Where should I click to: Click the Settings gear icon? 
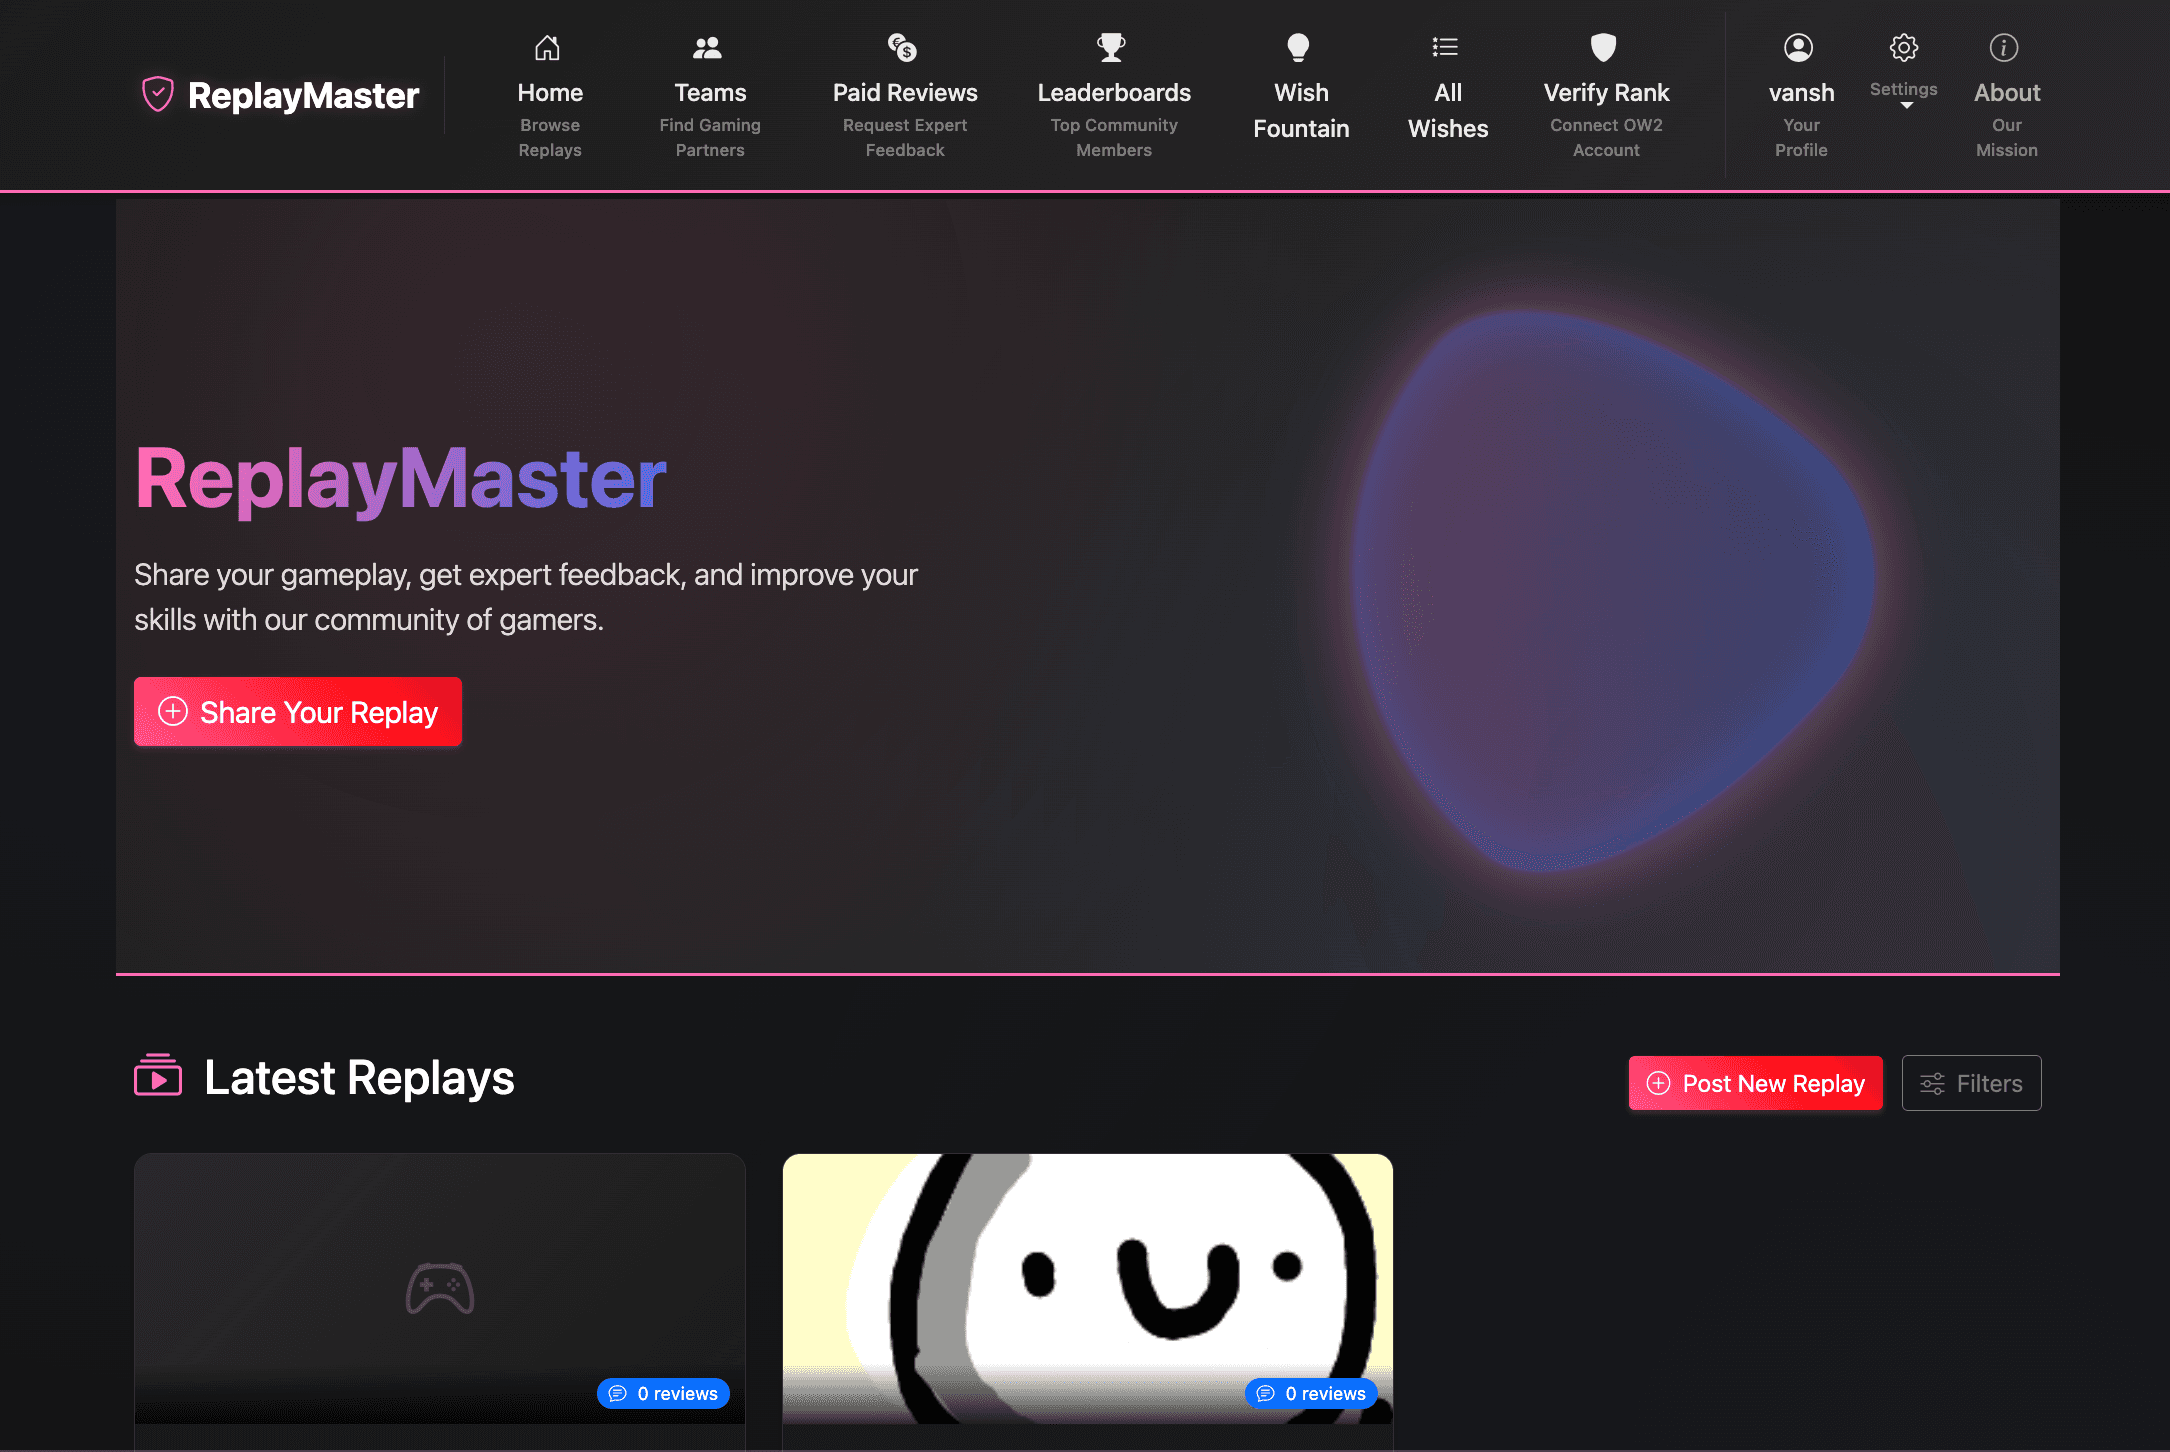click(1903, 47)
